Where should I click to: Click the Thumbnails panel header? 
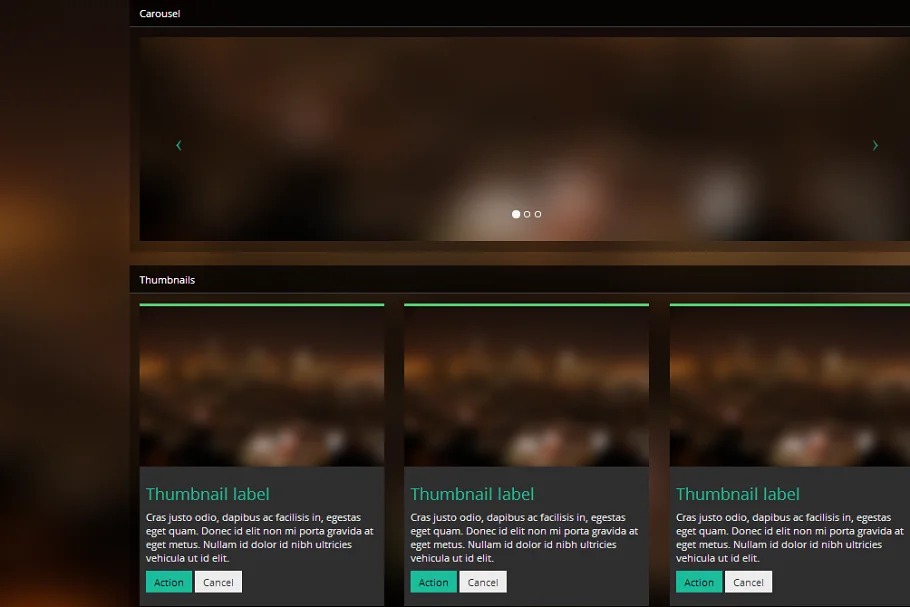coord(167,280)
